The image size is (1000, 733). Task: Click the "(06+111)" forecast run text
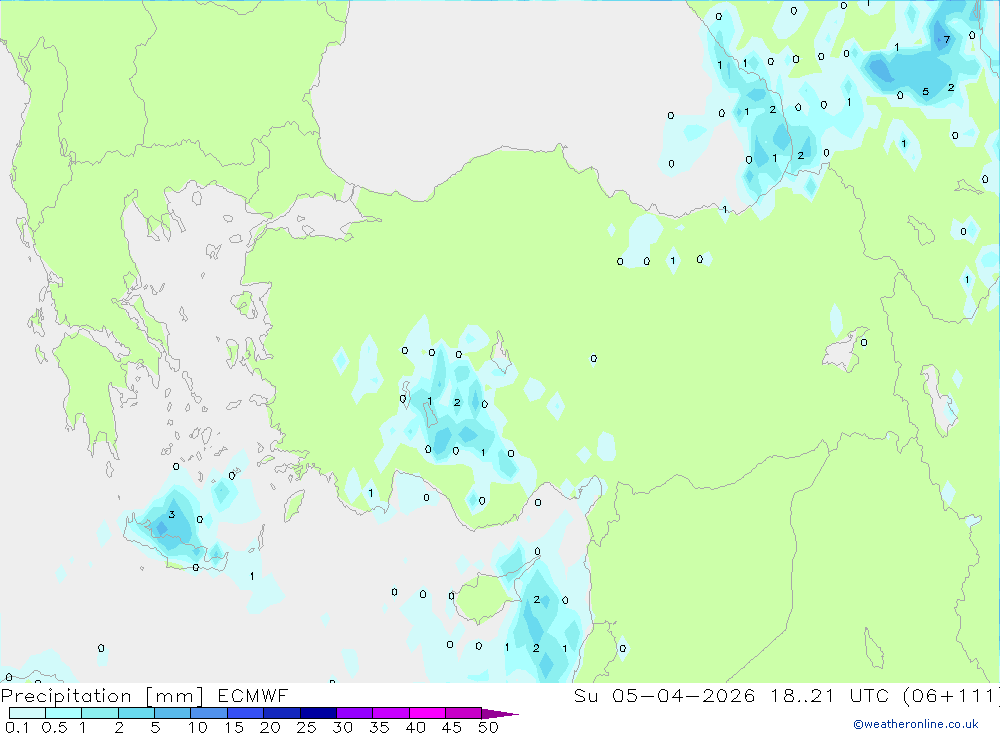[x=951, y=695]
